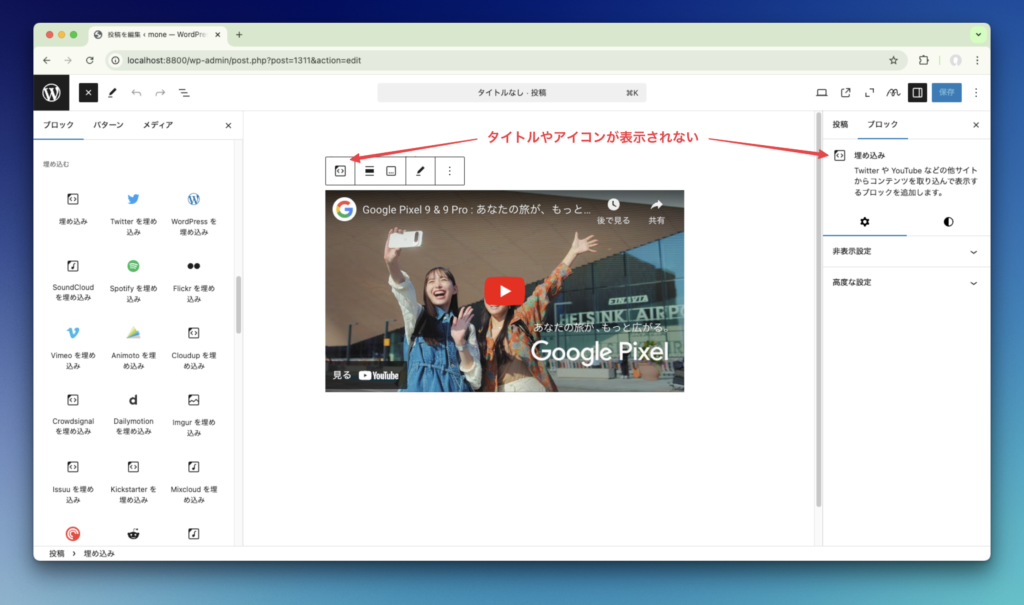Open the document overview list
The image size is (1024, 605).
coord(184,93)
